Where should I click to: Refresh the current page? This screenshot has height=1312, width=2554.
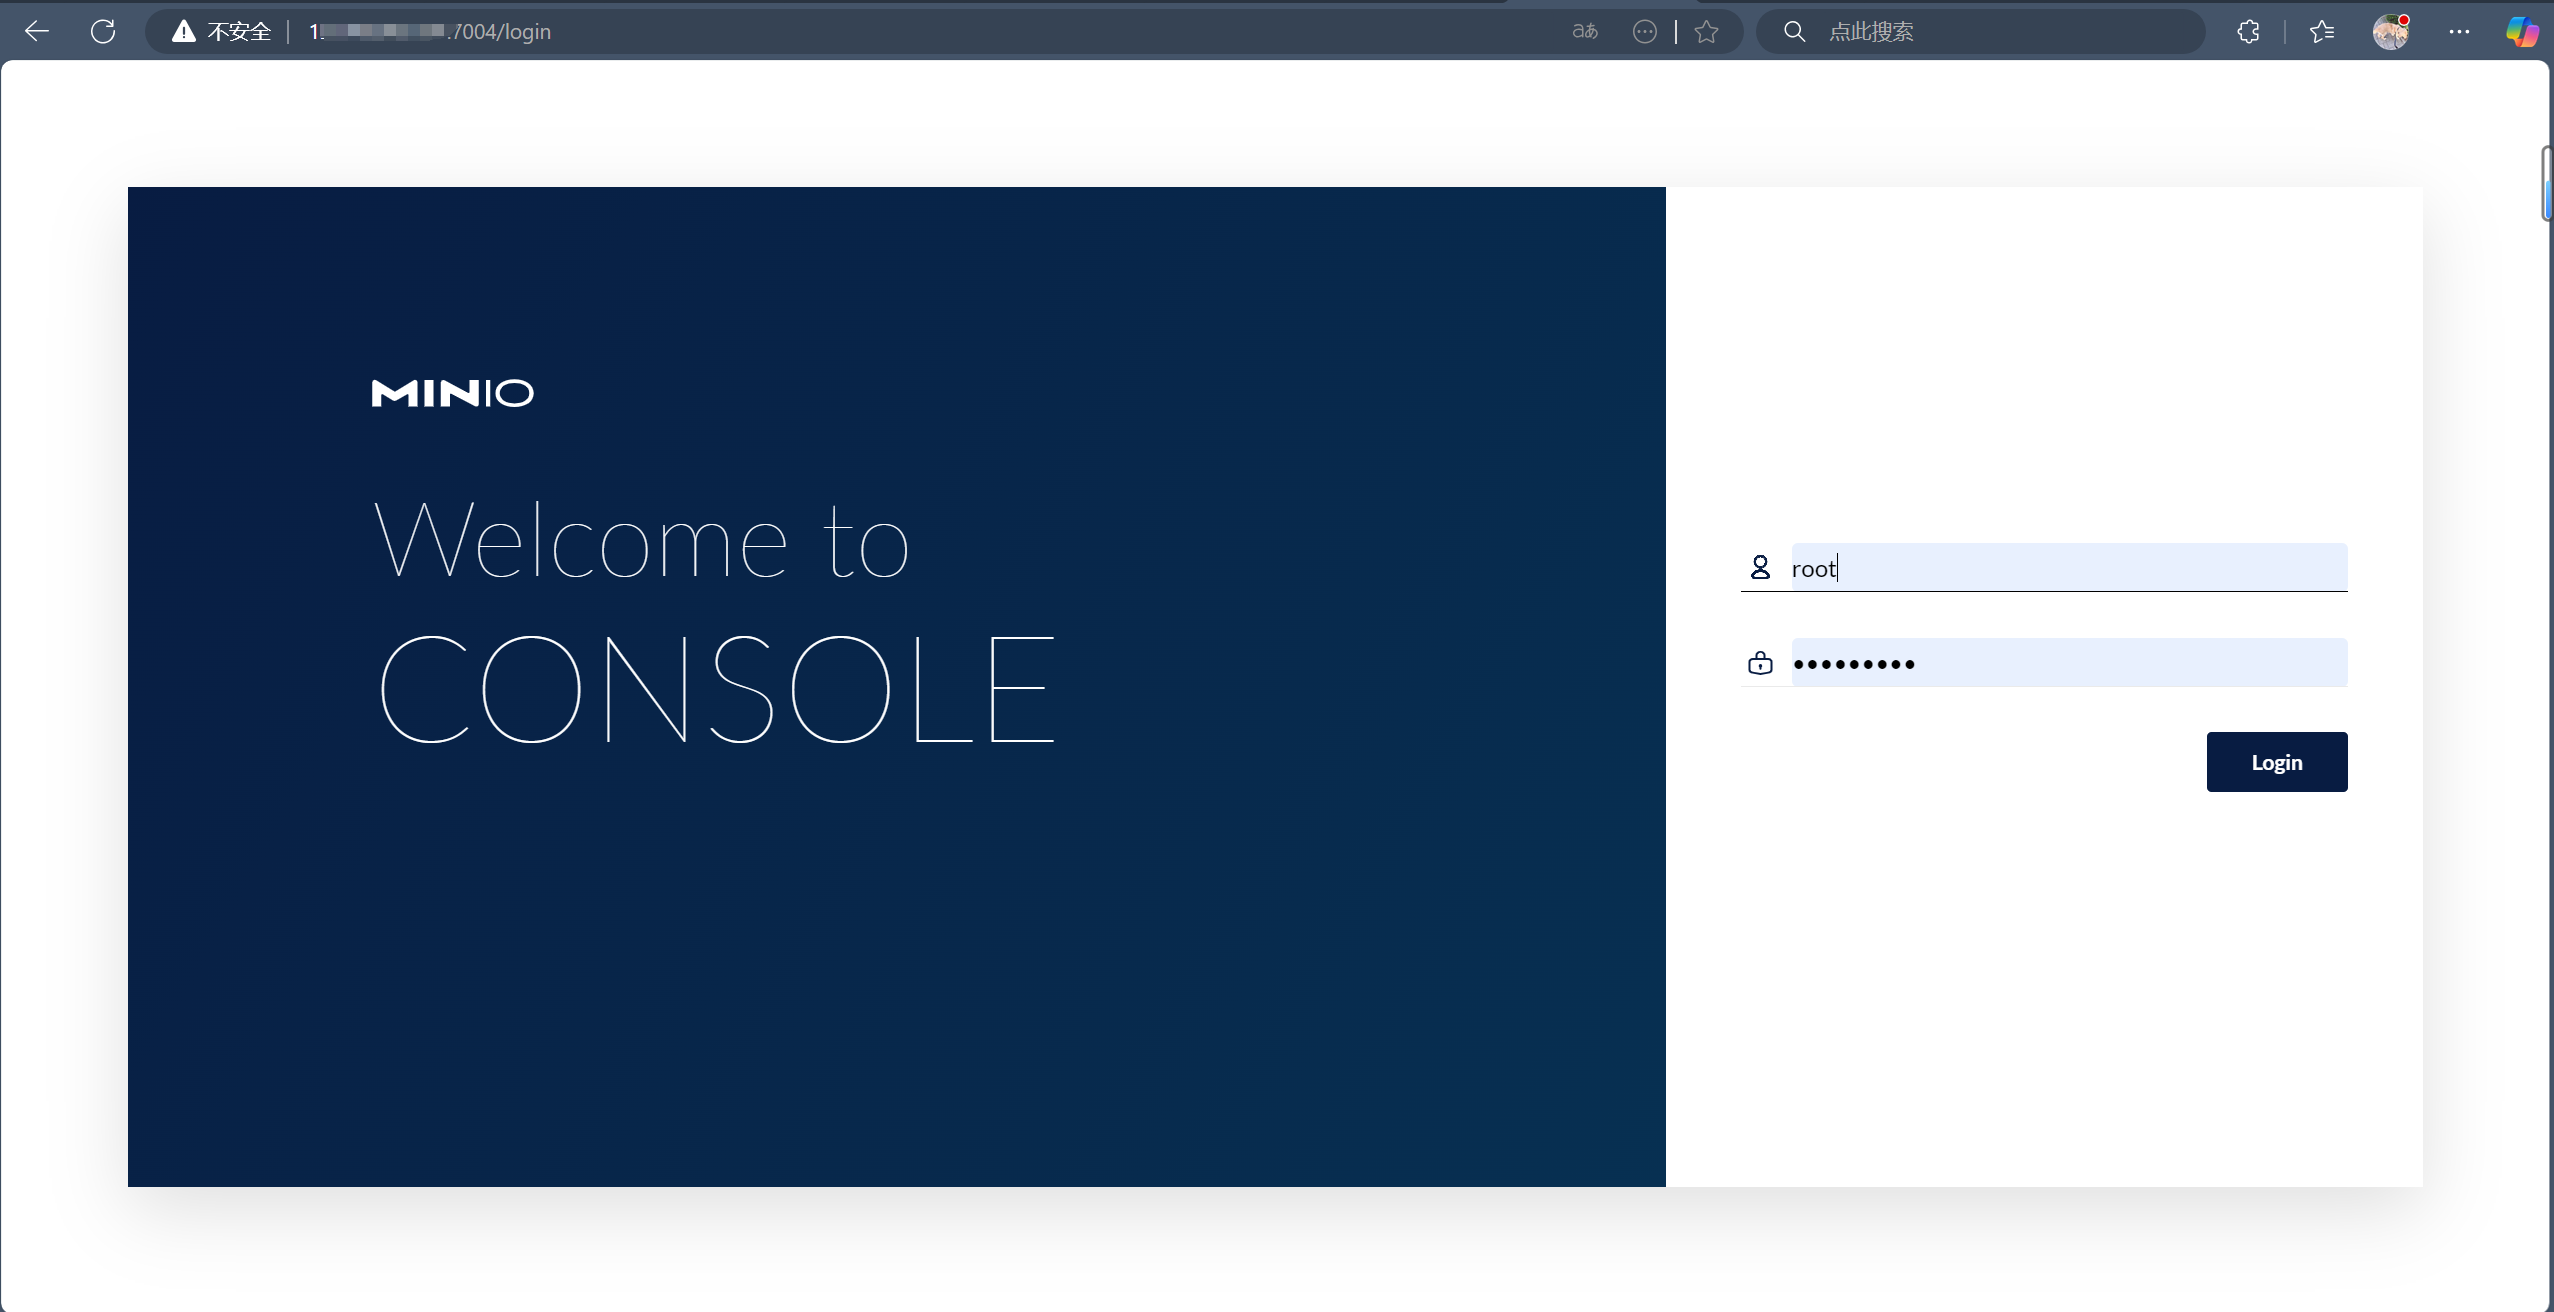[103, 31]
